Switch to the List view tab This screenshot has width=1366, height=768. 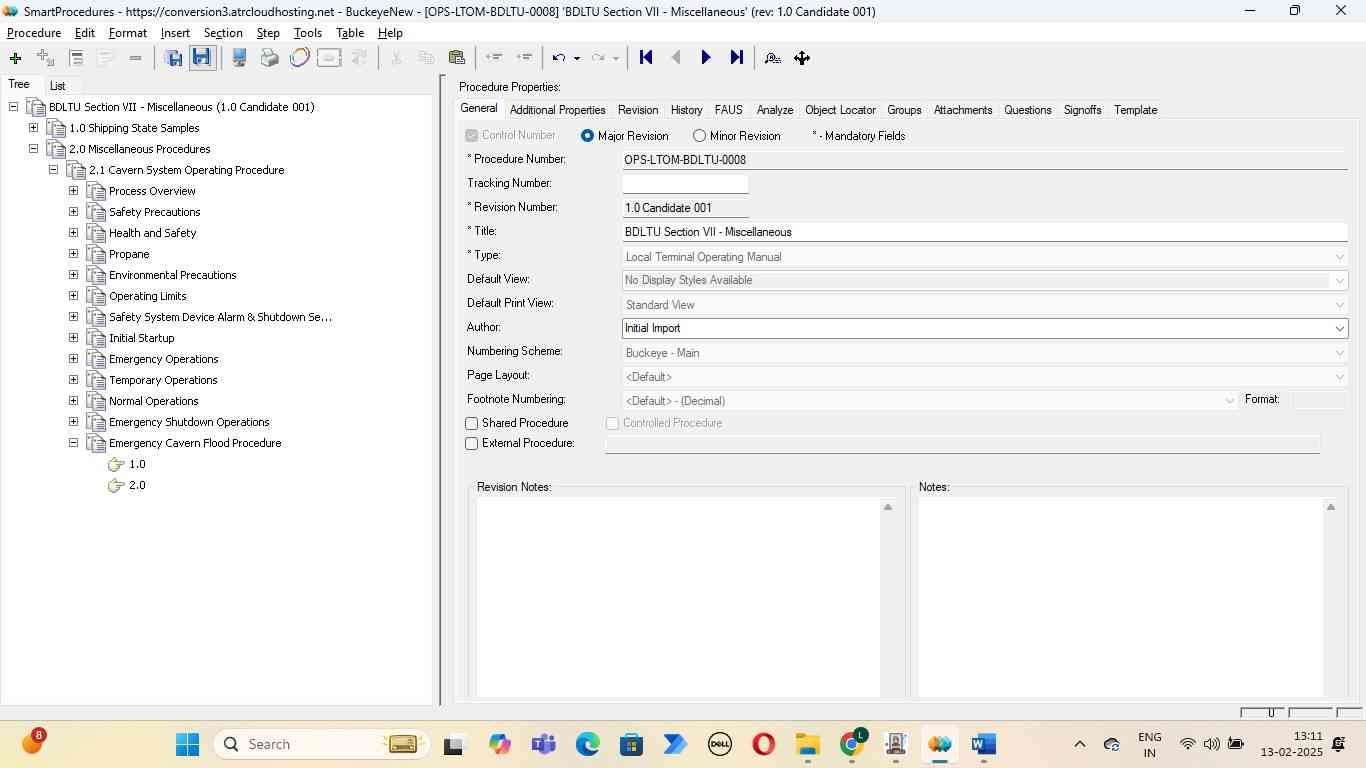click(x=58, y=86)
